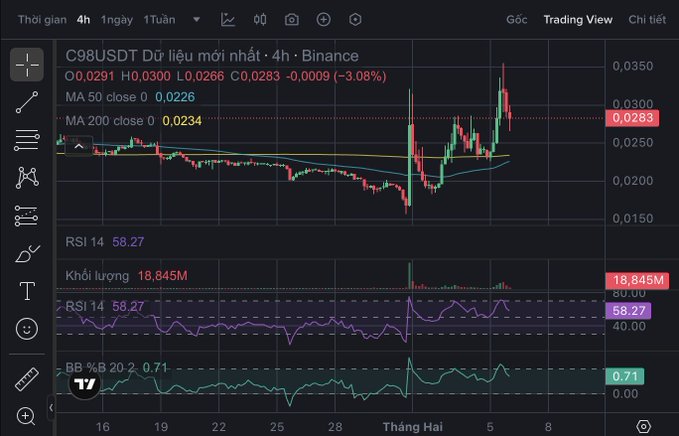Open the Fibonacci retracement tool
This screenshot has width=679, height=436.
pyautogui.click(x=27, y=139)
